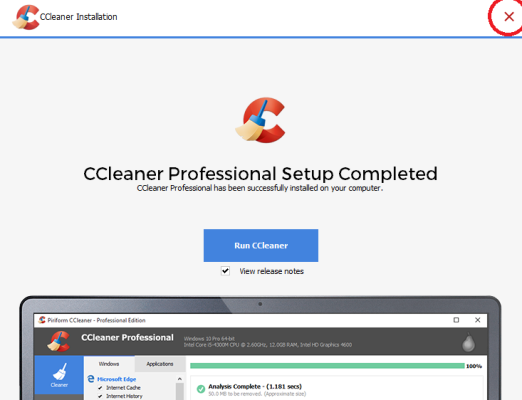Screen dimensions: 522x400
Task: Click the pear icon in preview header
Action: pyautogui.click(x=468, y=342)
